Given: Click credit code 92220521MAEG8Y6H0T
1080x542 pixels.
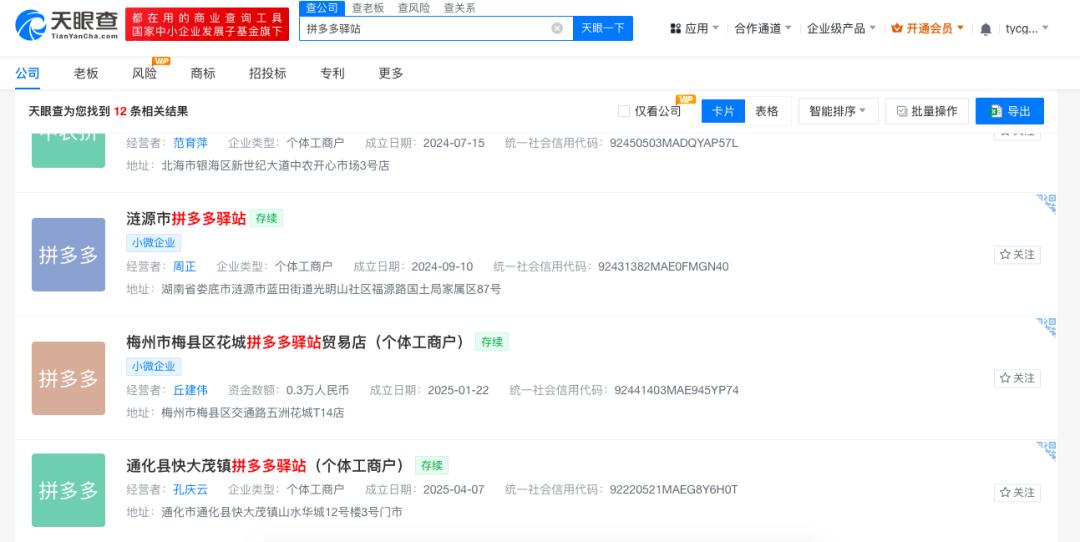Looking at the screenshot, I should coord(674,490).
